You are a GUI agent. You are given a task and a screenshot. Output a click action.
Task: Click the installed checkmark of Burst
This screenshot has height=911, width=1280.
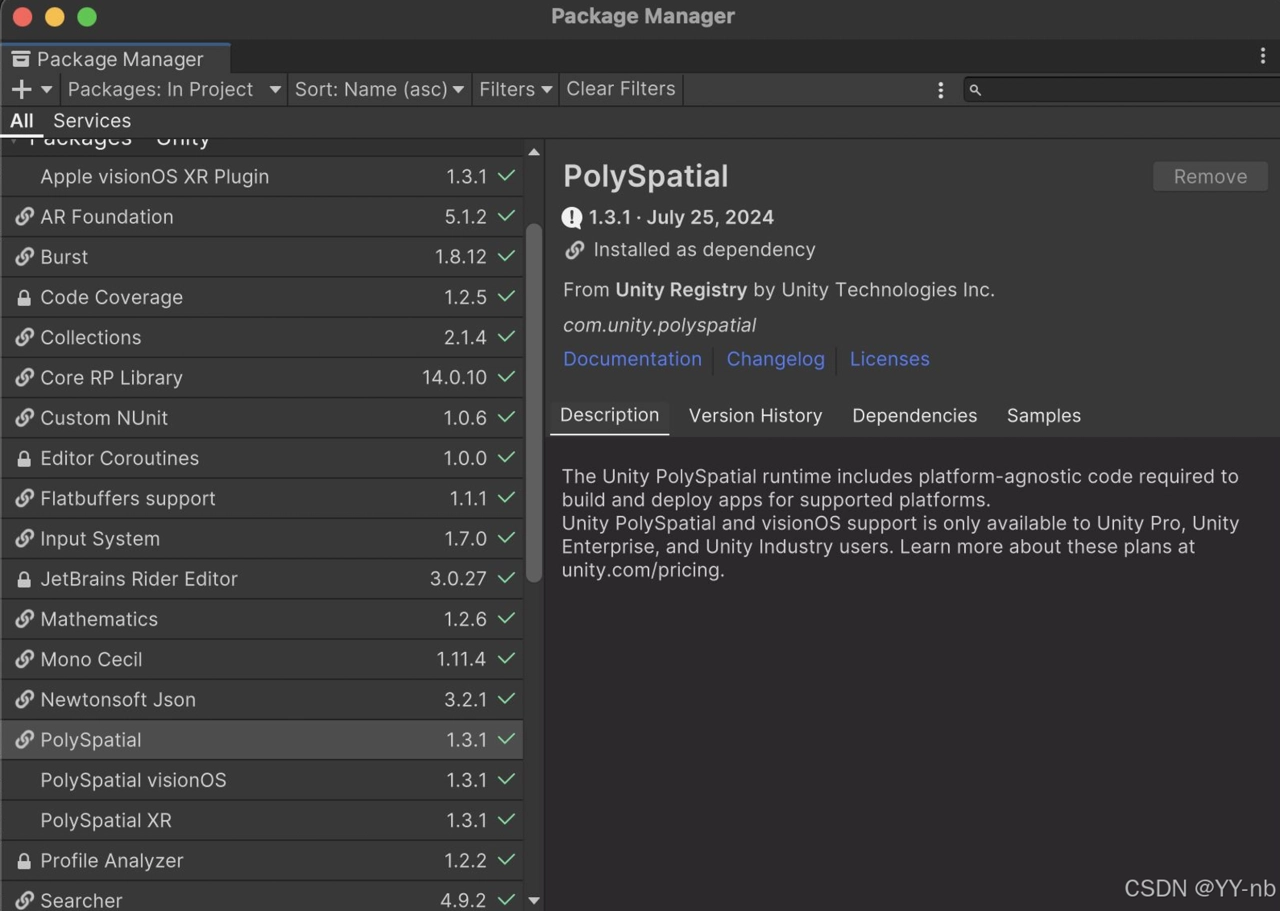point(507,256)
